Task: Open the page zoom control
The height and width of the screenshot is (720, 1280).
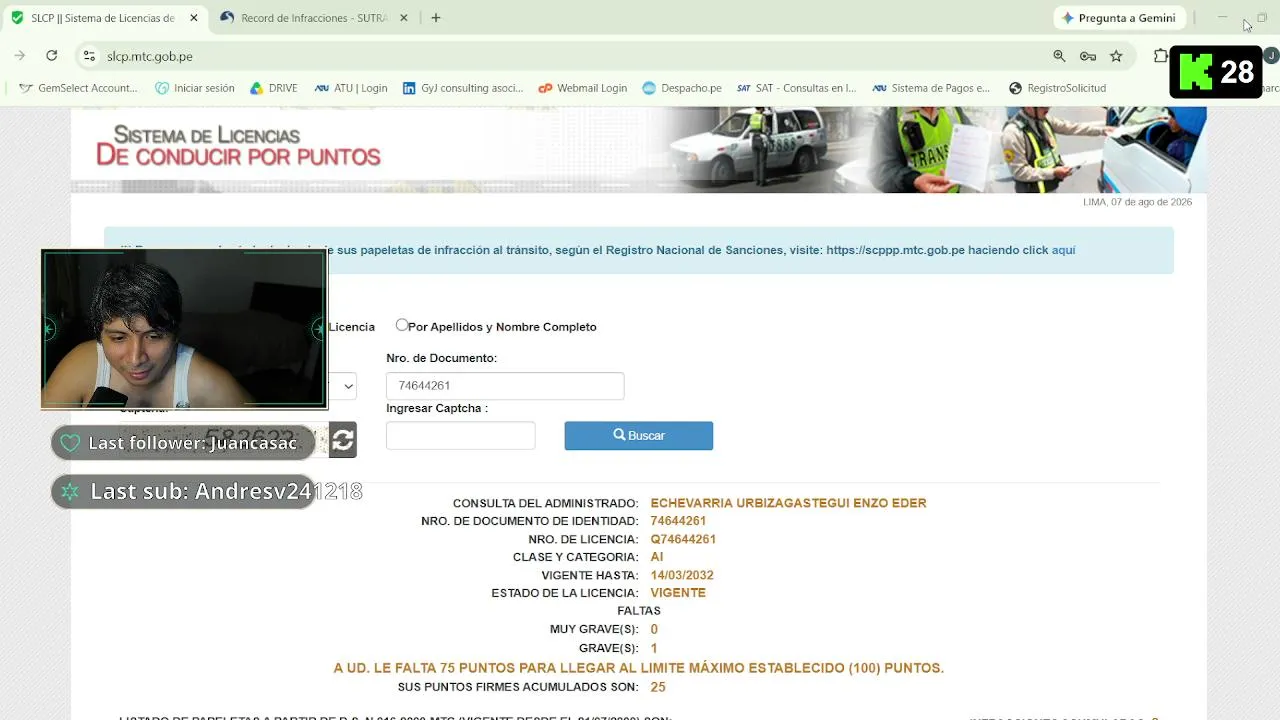Action: (x=1059, y=56)
